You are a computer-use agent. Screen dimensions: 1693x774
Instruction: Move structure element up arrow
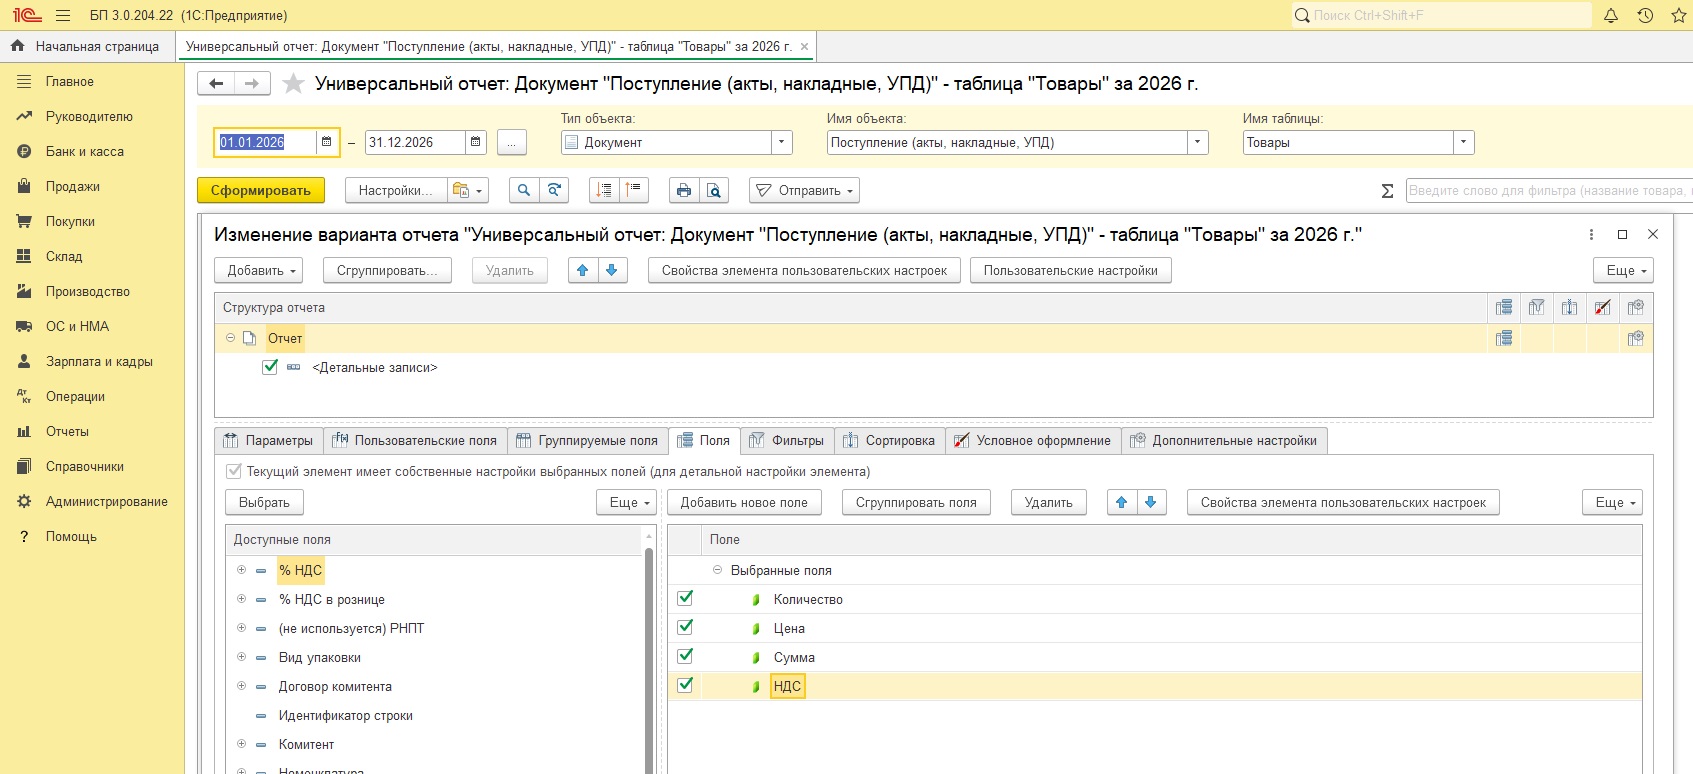click(583, 270)
